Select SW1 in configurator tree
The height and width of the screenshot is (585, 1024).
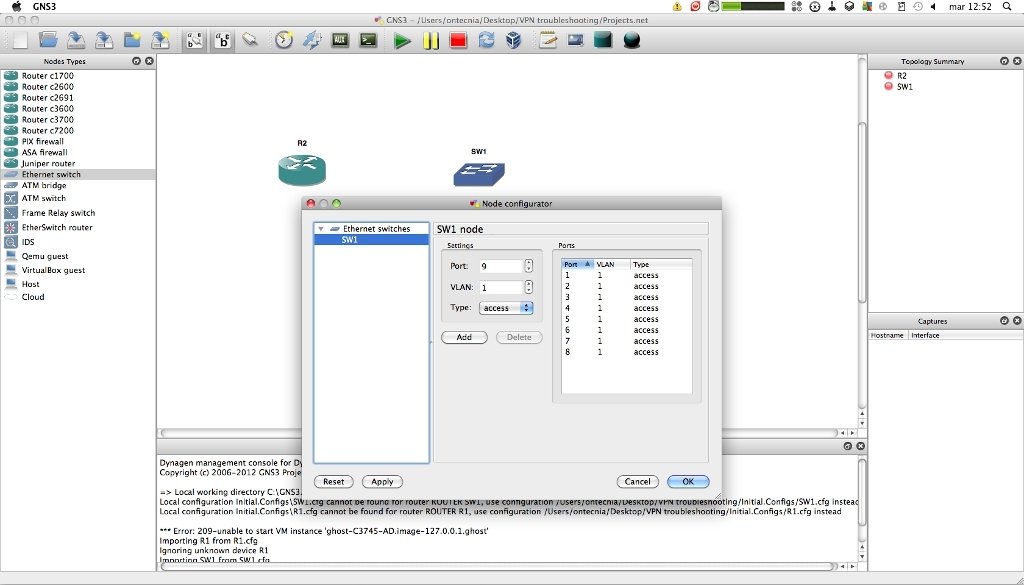372,240
